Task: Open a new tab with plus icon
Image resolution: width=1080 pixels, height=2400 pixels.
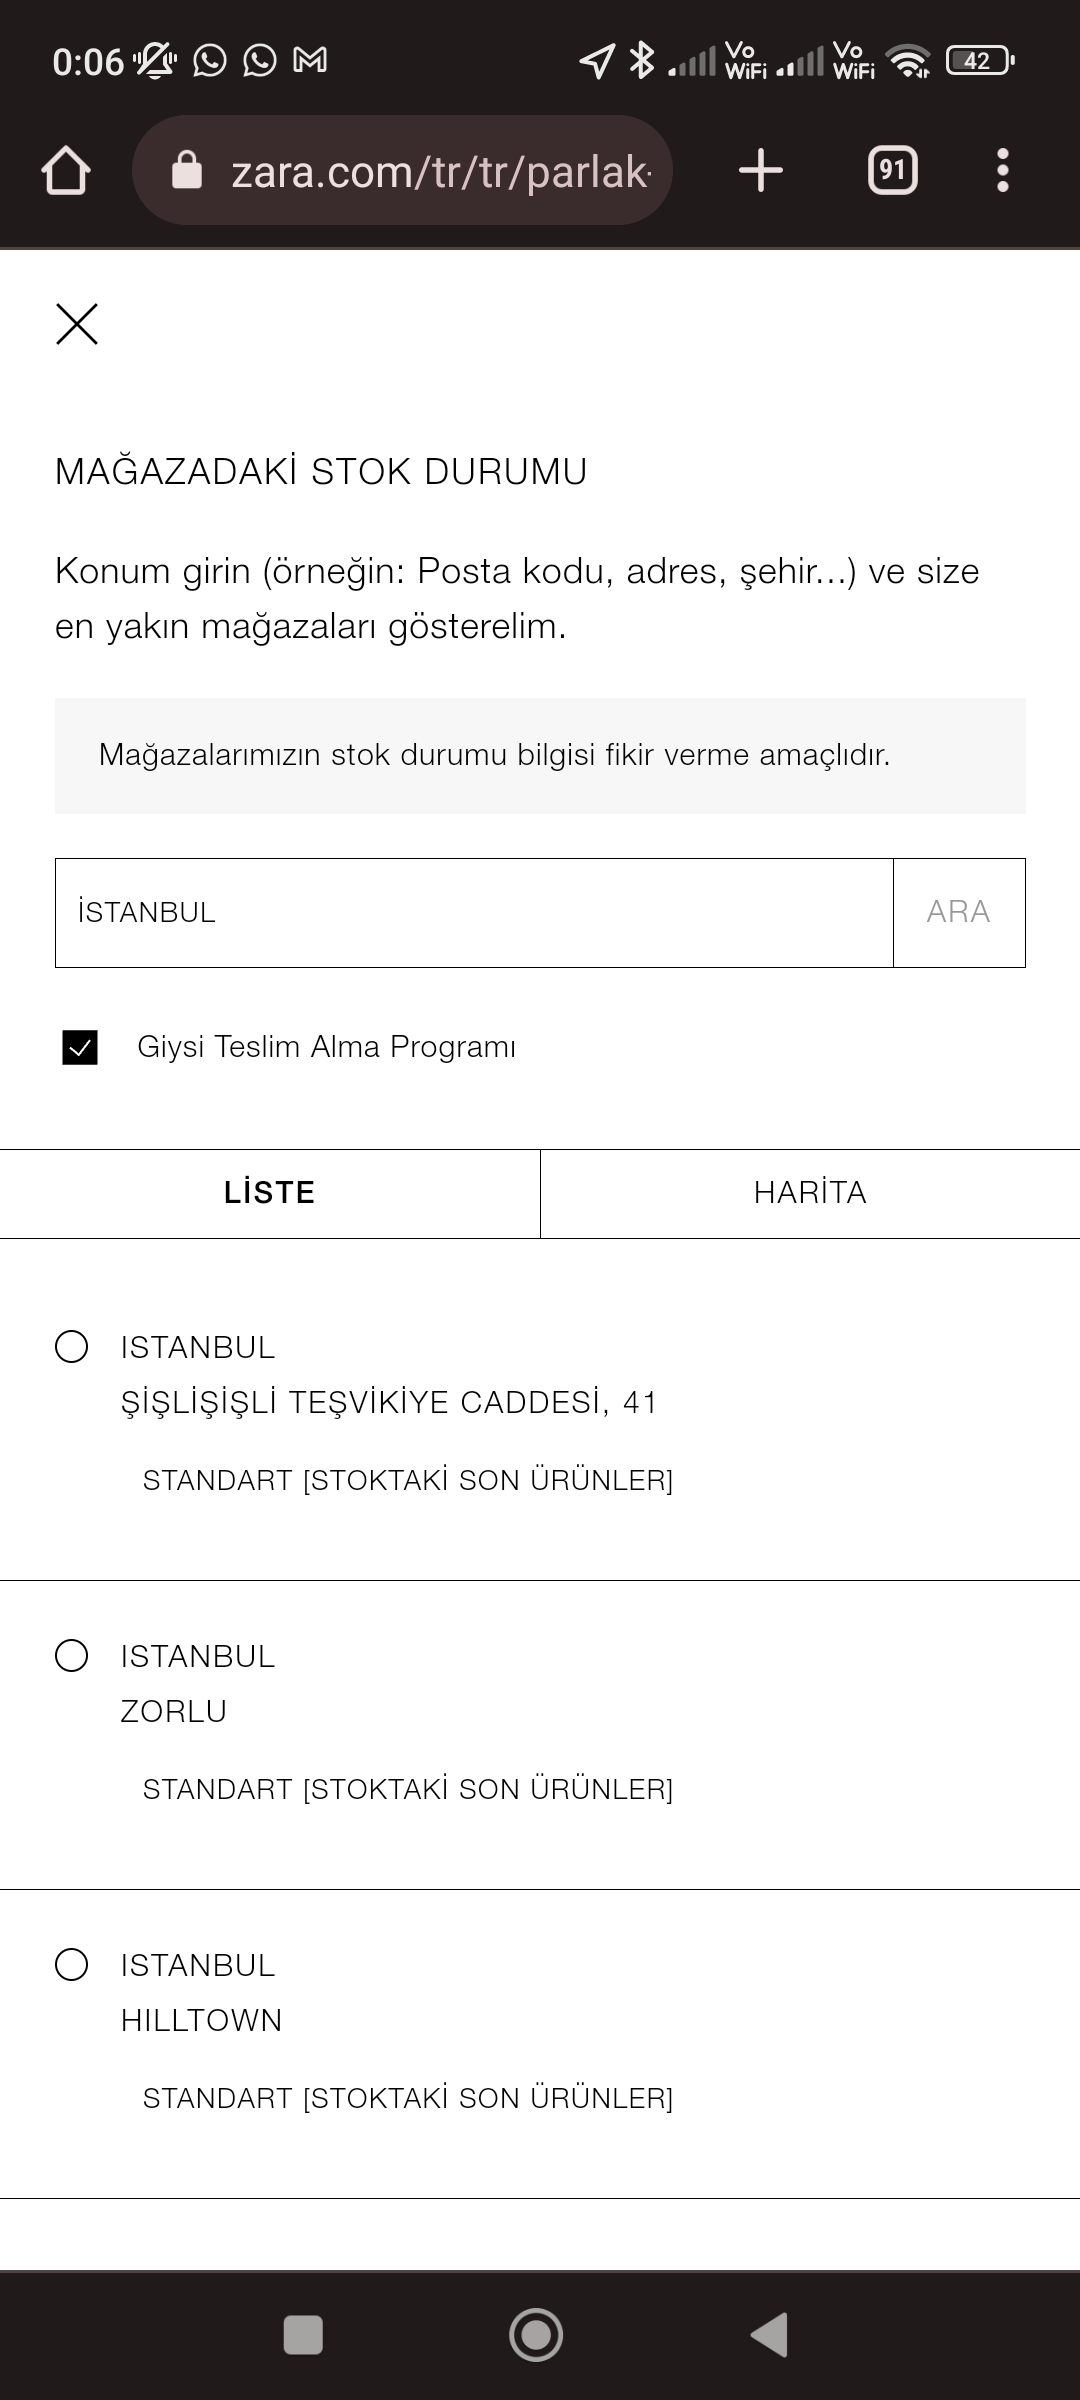Action: coord(761,170)
